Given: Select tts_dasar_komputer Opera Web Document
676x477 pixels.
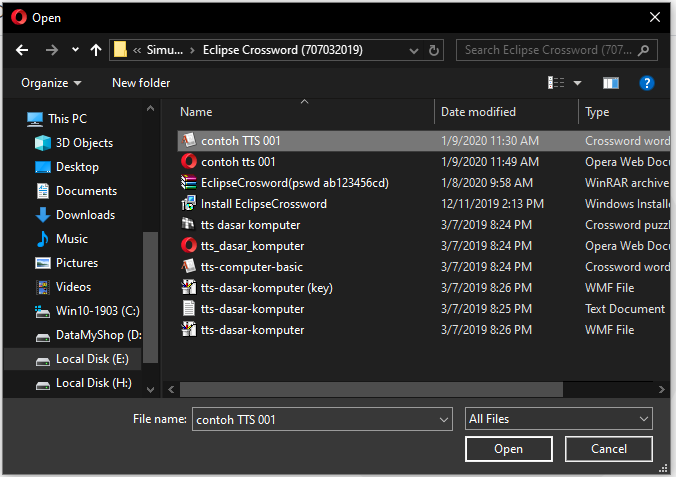Looking at the screenshot, I should (x=423, y=246).
